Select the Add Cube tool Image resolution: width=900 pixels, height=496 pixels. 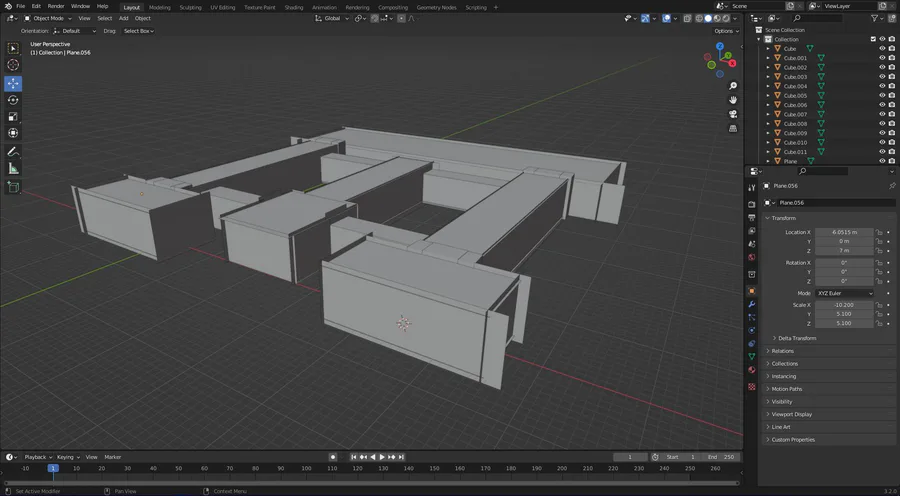coord(13,187)
